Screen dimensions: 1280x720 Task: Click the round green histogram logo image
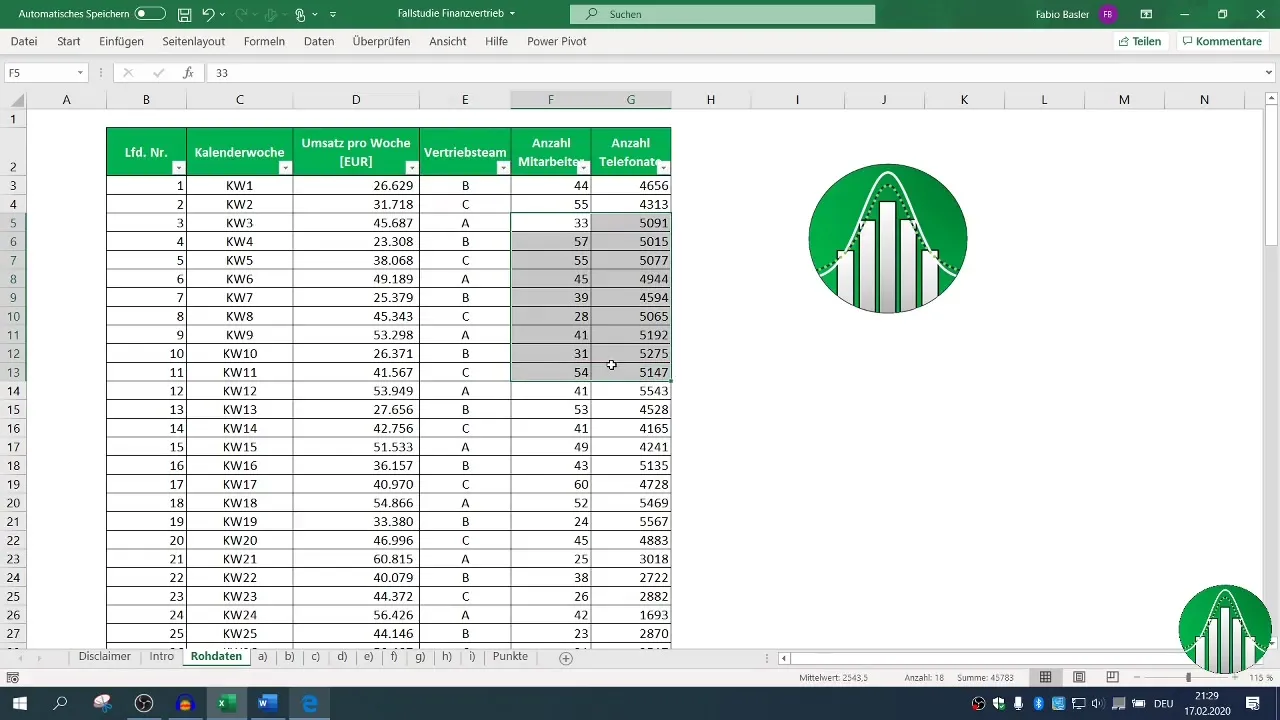coord(888,240)
